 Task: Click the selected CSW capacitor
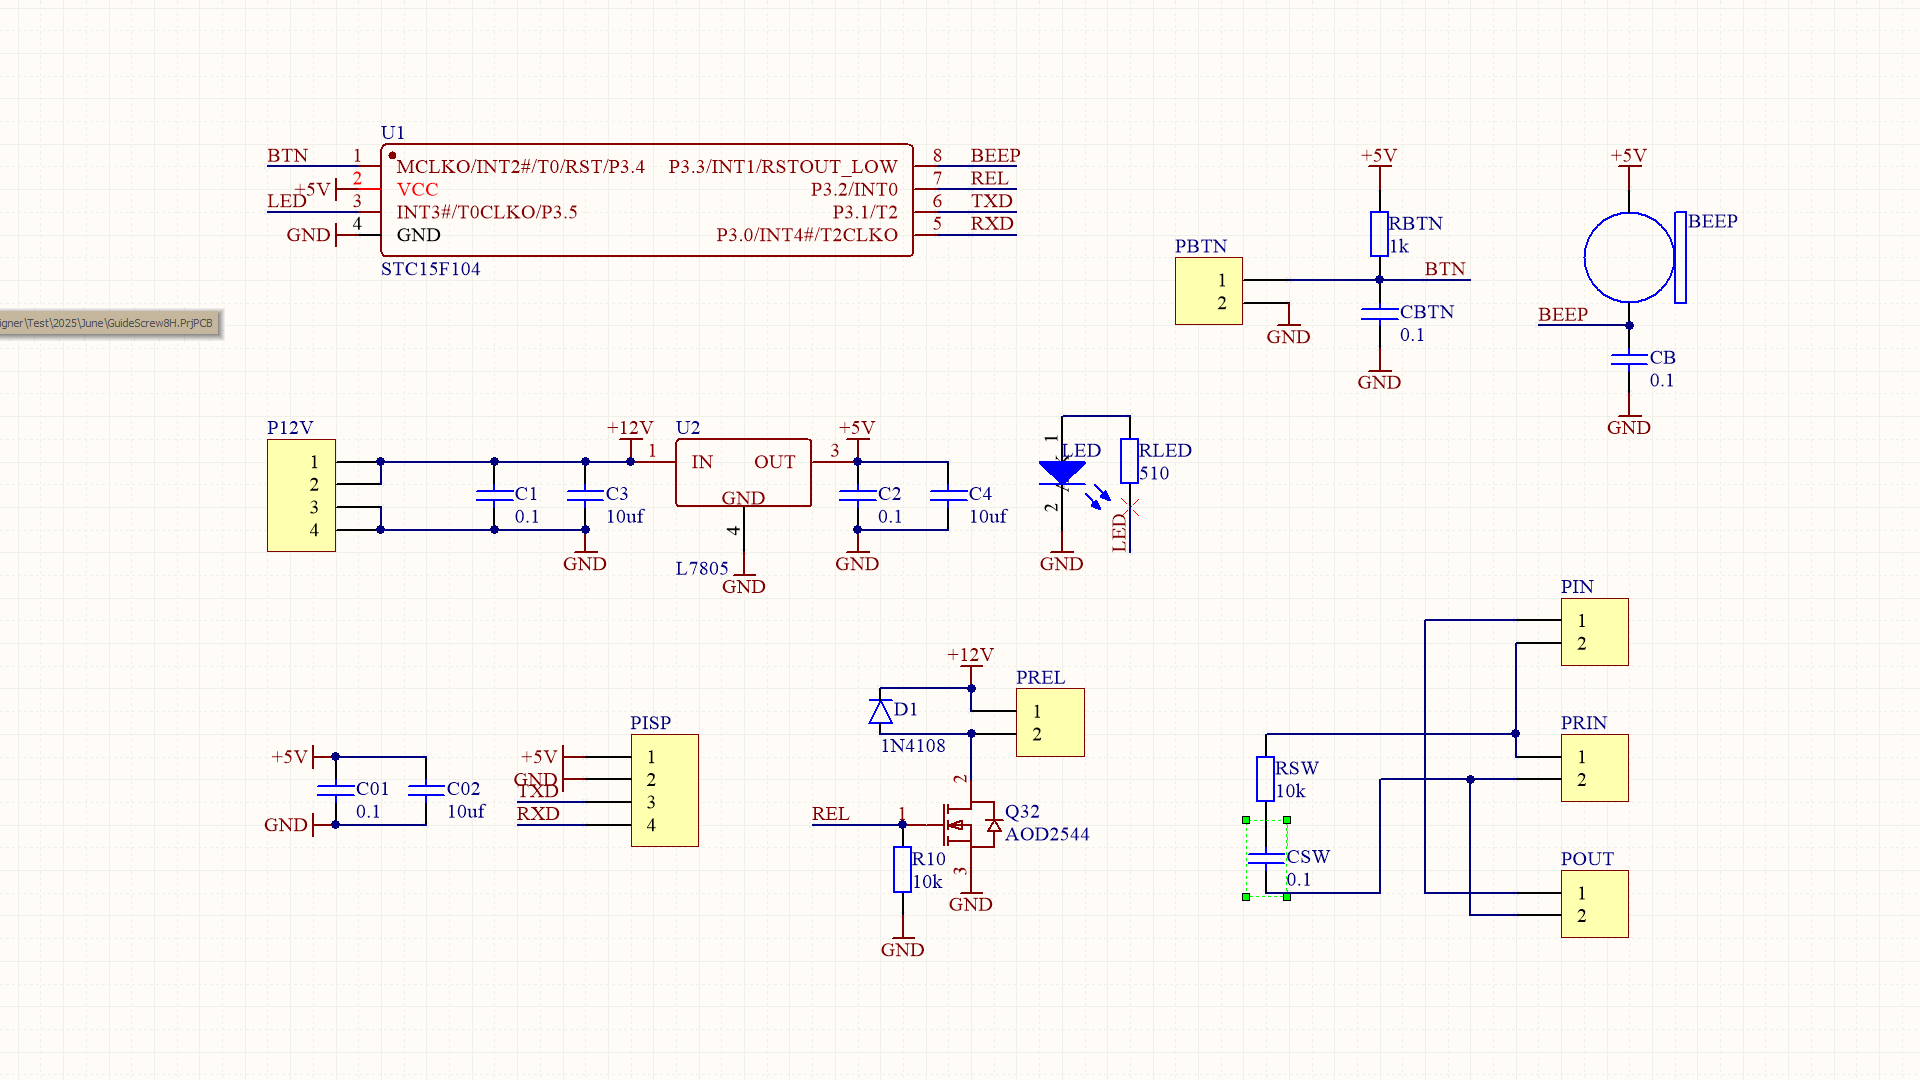point(1265,858)
